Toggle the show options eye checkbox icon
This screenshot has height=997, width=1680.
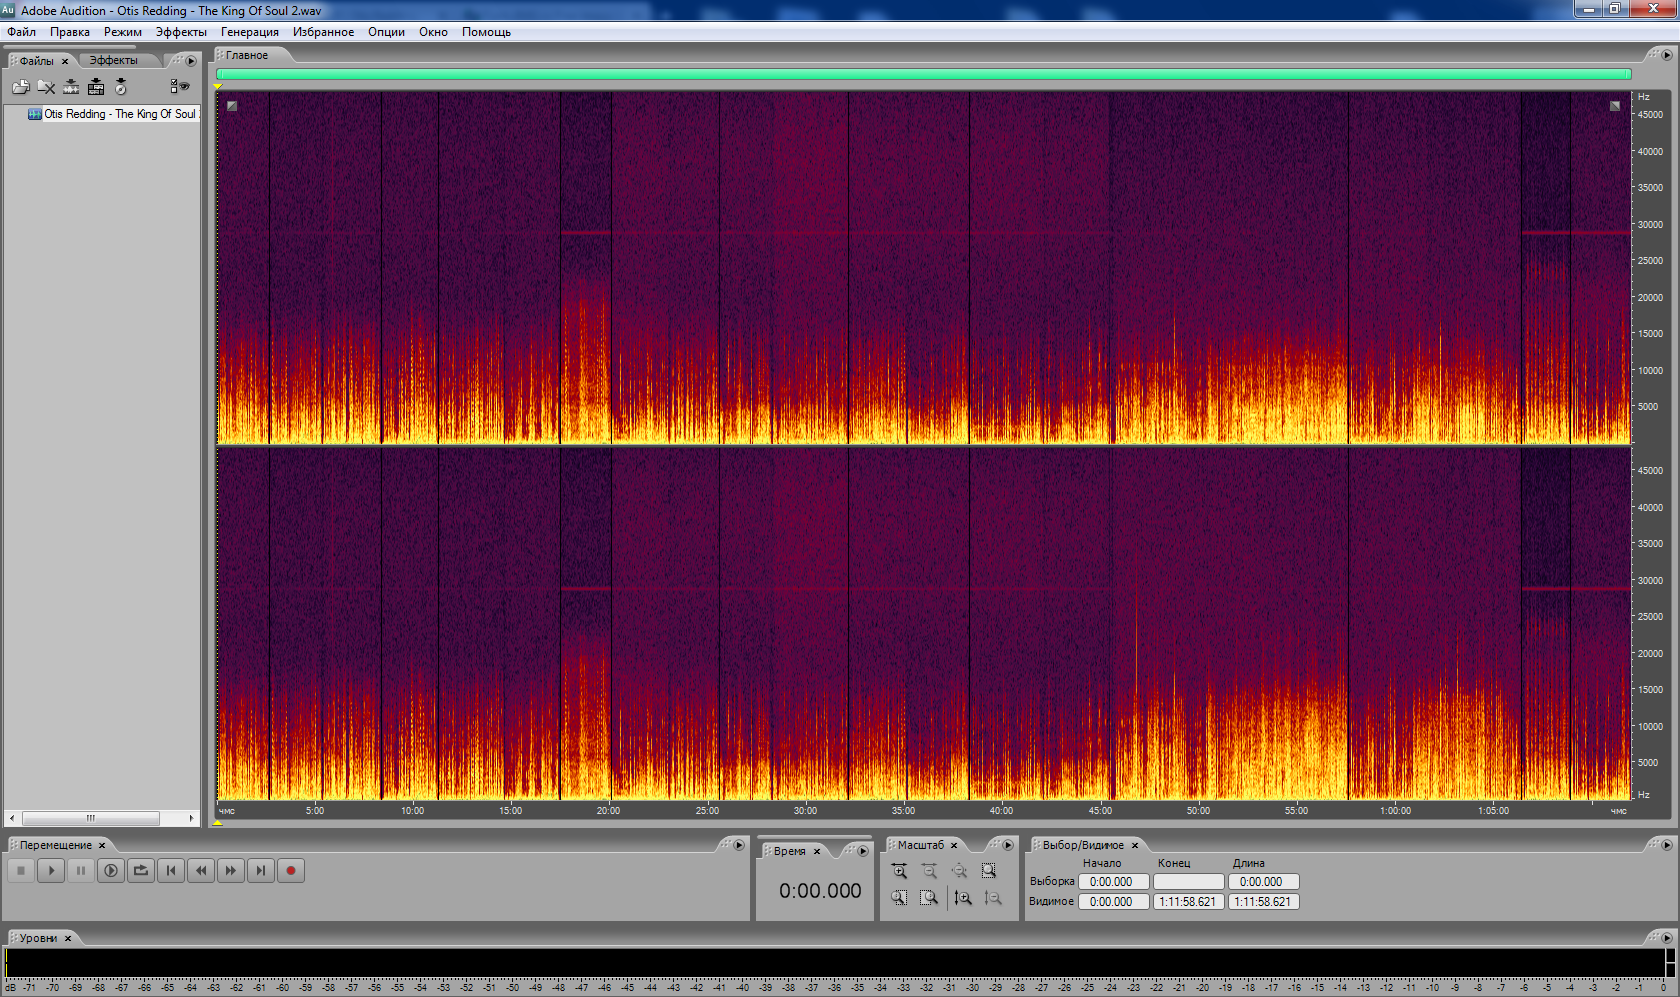coord(179,87)
